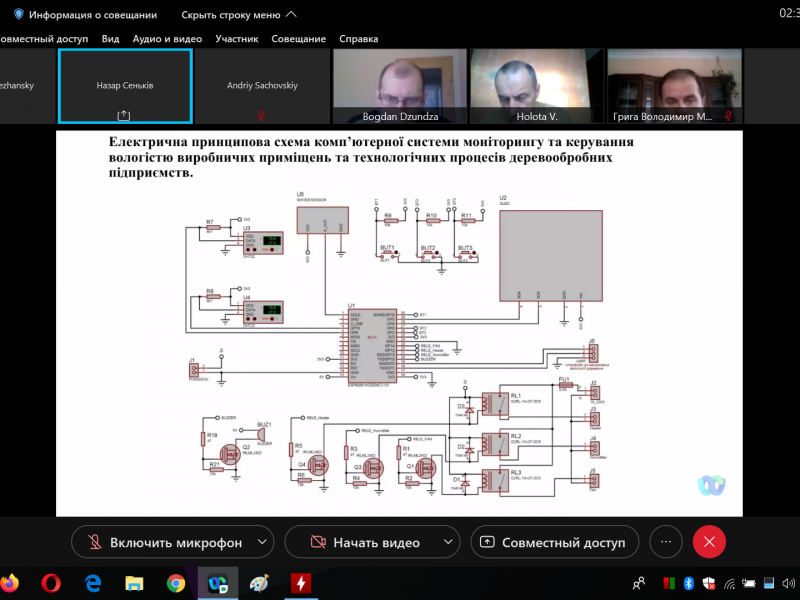
Task: Open Google Chrome from taskbar
Action: pyautogui.click(x=176, y=583)
